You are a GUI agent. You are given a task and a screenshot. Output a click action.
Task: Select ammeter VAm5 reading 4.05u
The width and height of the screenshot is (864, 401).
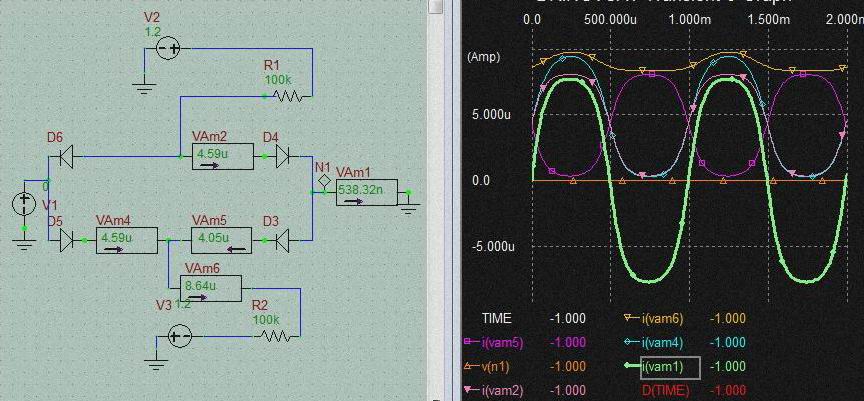[222, 240]
